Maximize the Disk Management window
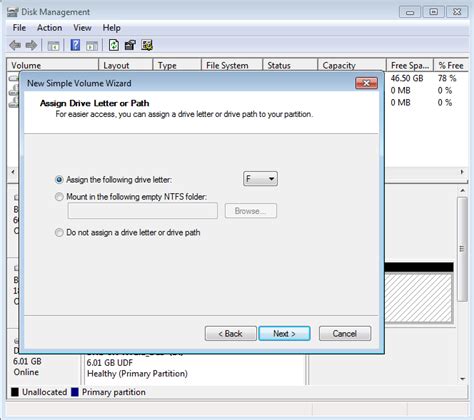The height and width of the screenshot is (420, 474). (x=433, y=12)
